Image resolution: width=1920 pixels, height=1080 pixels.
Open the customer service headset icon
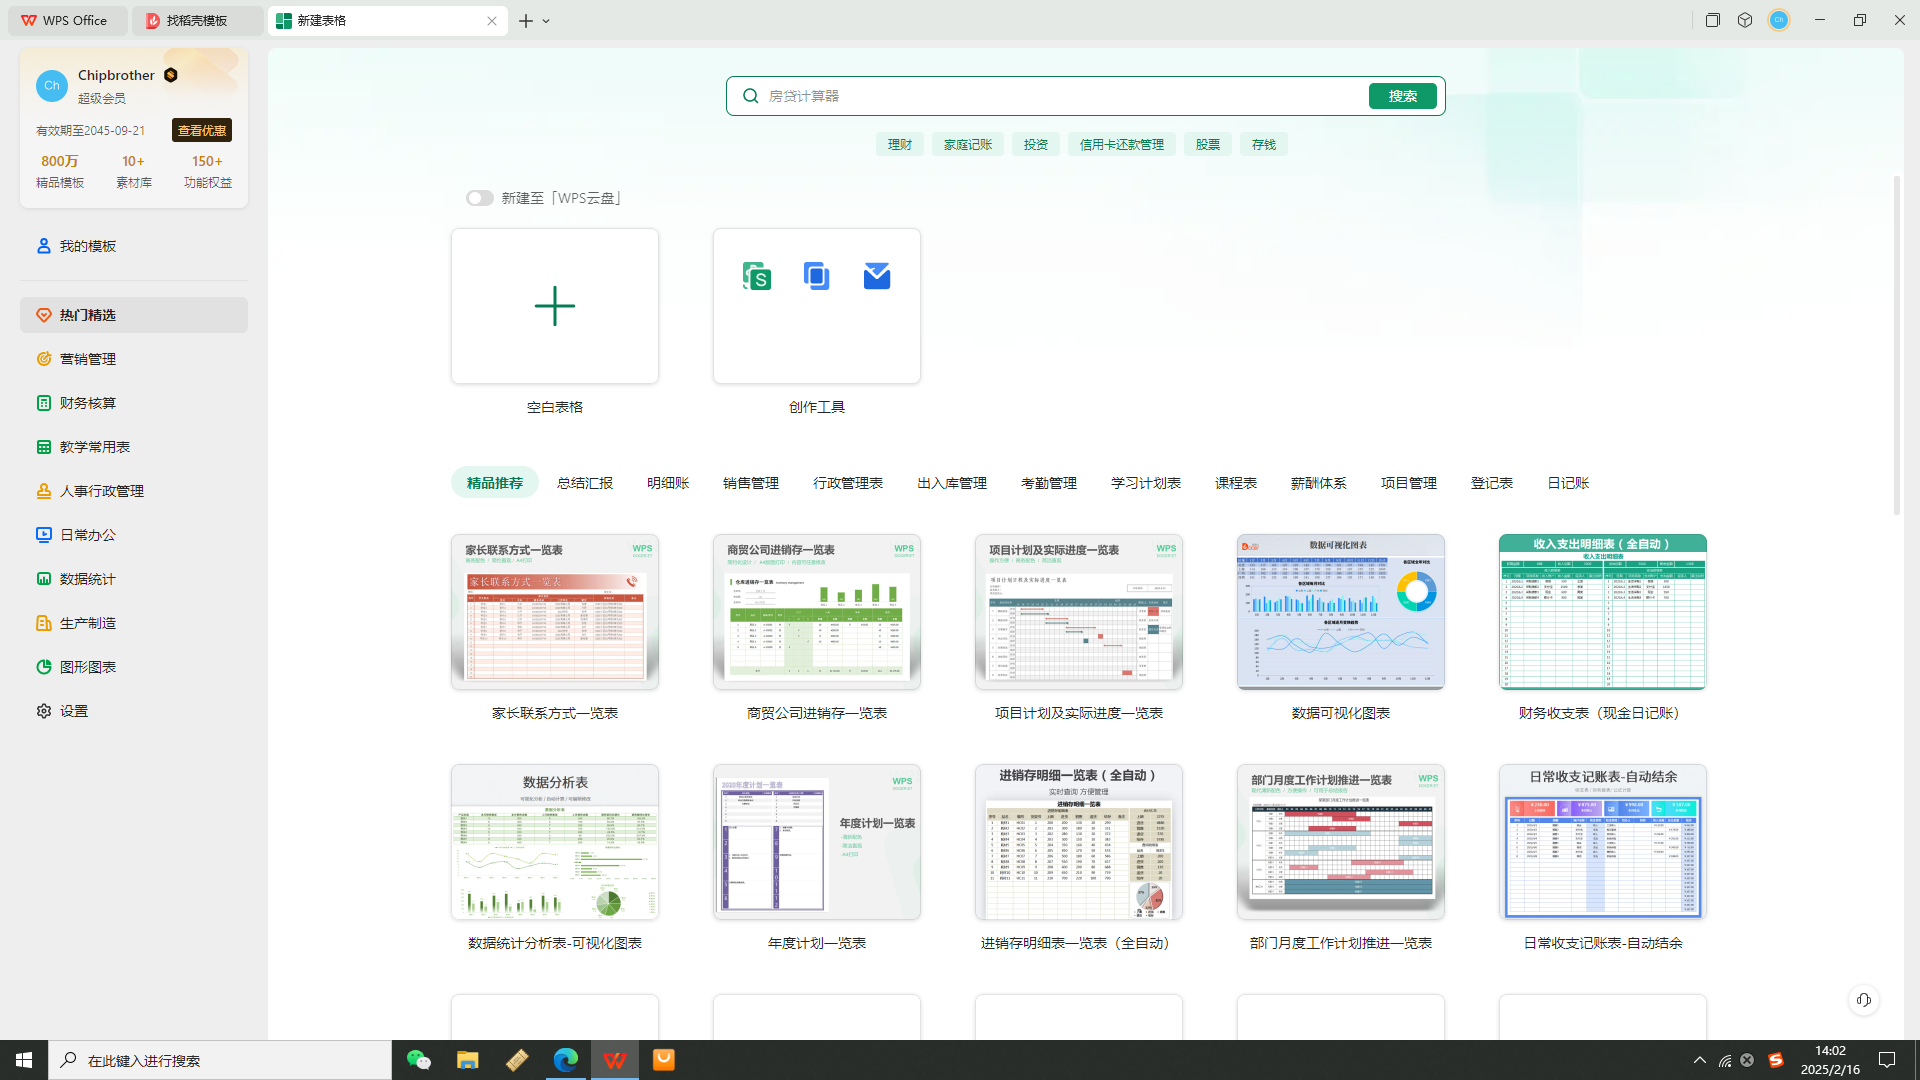[1864, 1000]
